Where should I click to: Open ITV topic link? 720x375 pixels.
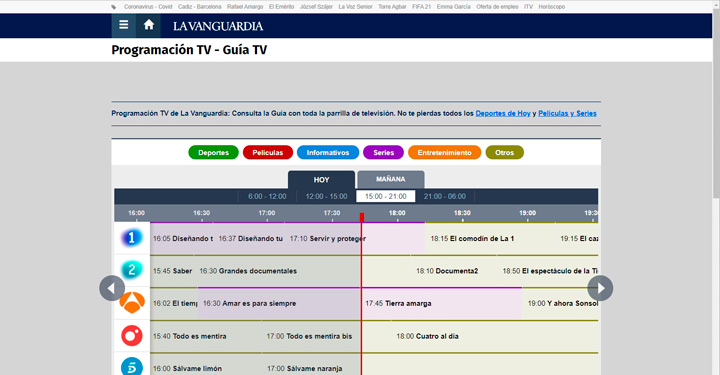tap(529, 7)
